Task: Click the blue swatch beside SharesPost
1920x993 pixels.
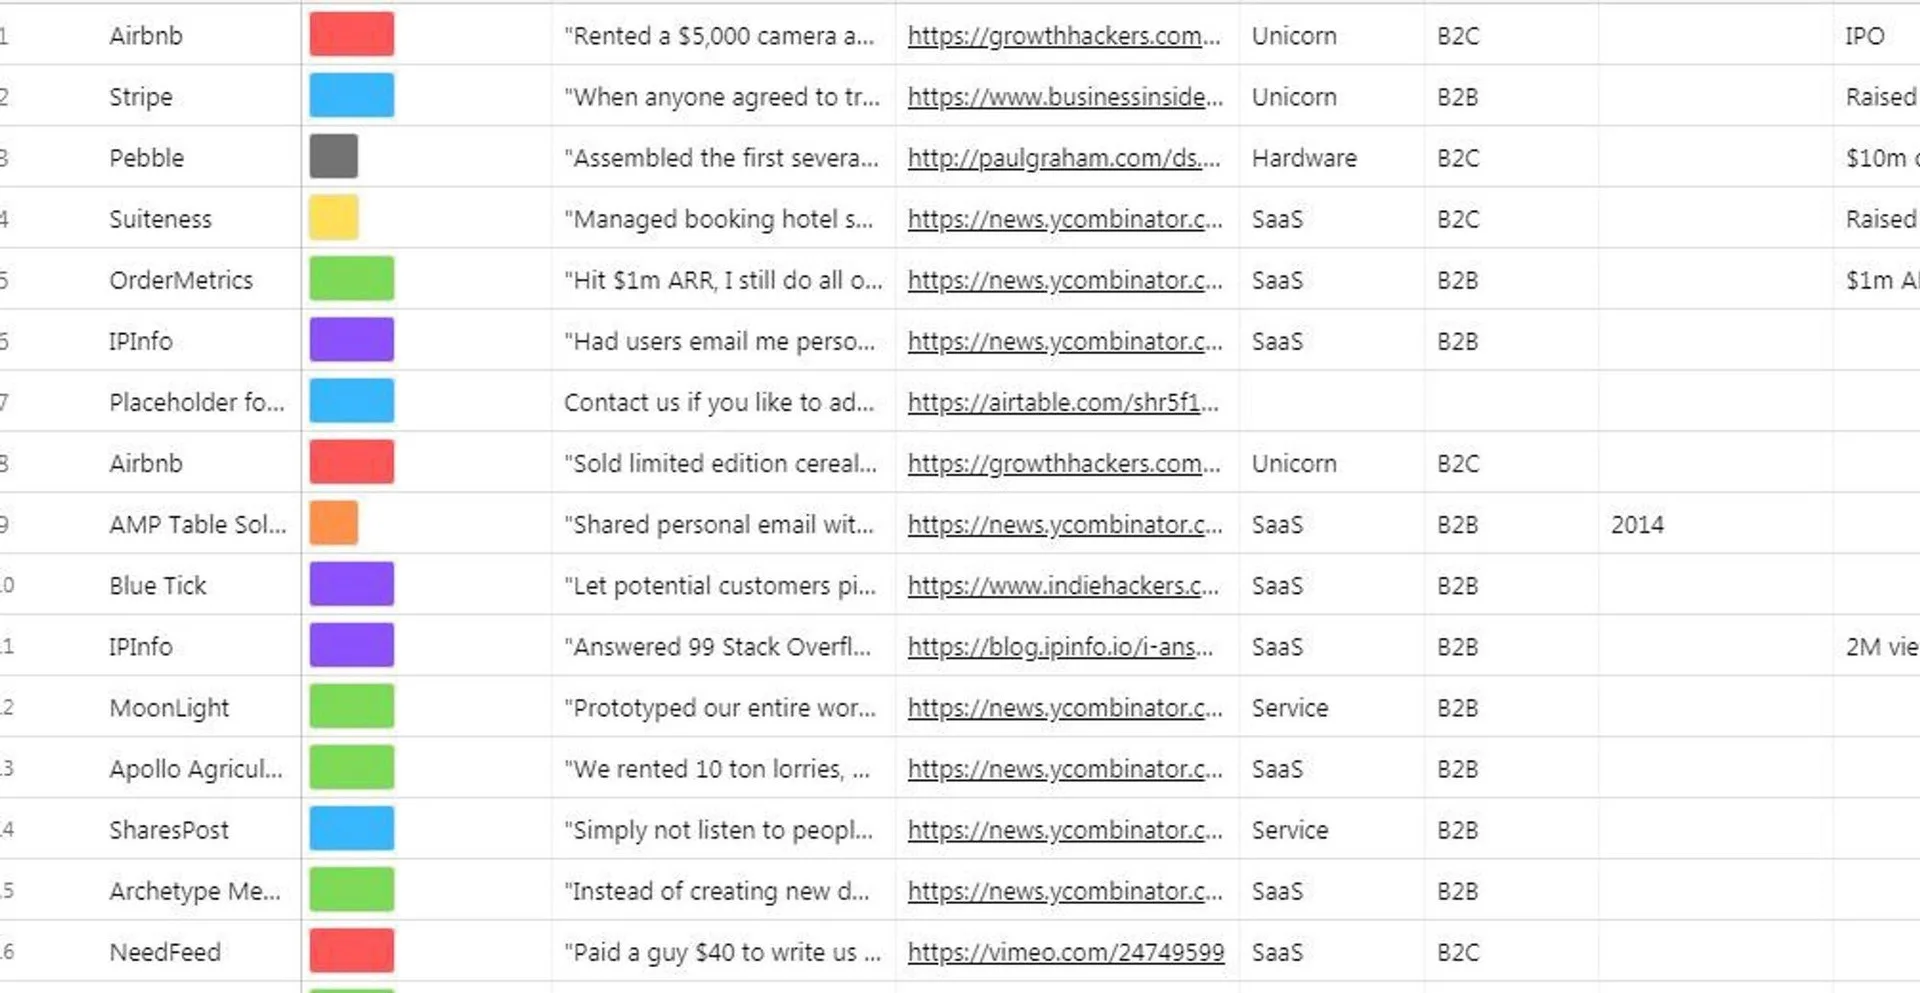Action: pyautogui.click(x=351, y=829)
